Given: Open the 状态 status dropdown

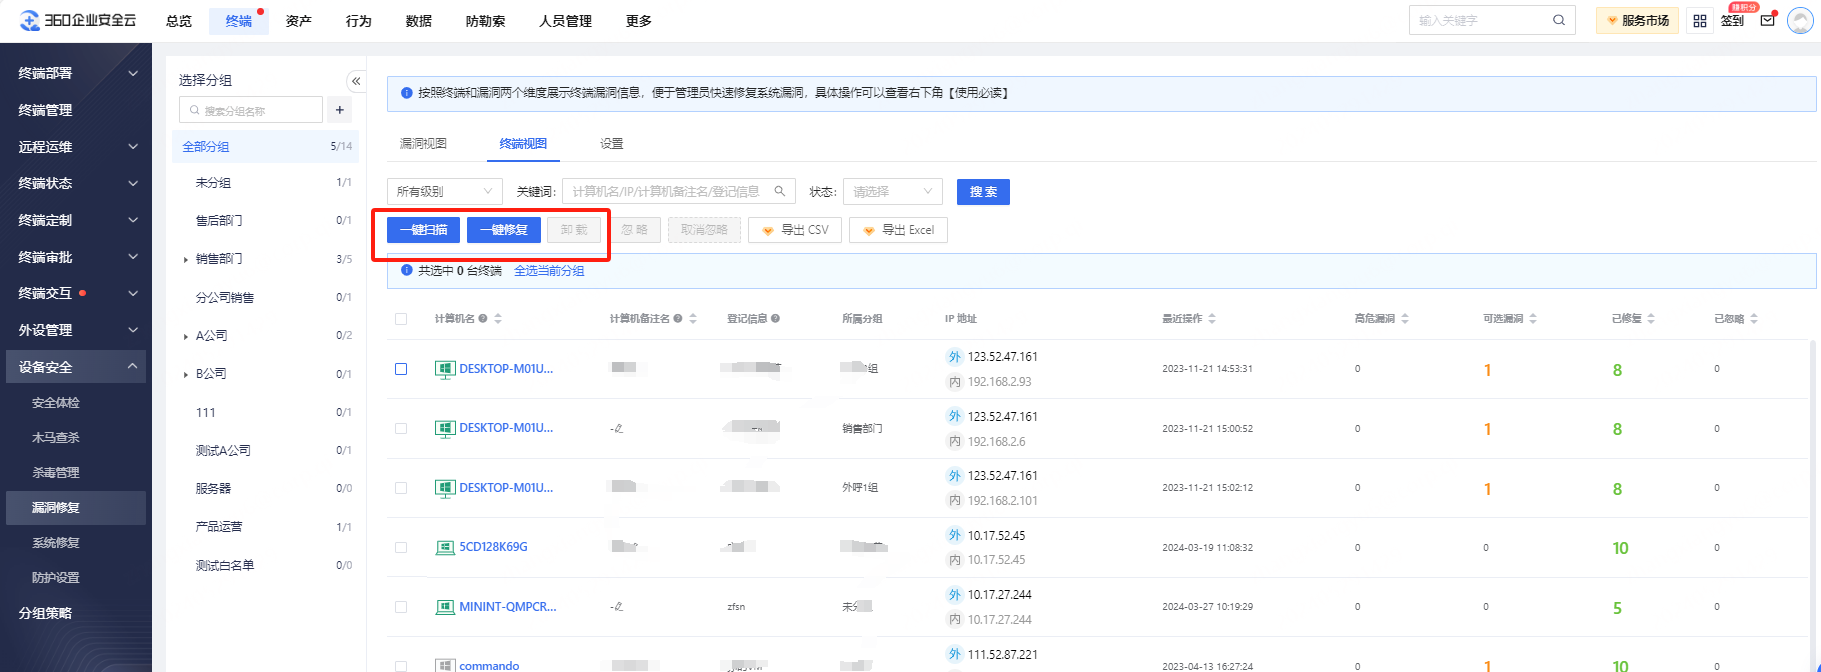Looking at the screenshot, I should pyautogui.click(x=892, y=192).
